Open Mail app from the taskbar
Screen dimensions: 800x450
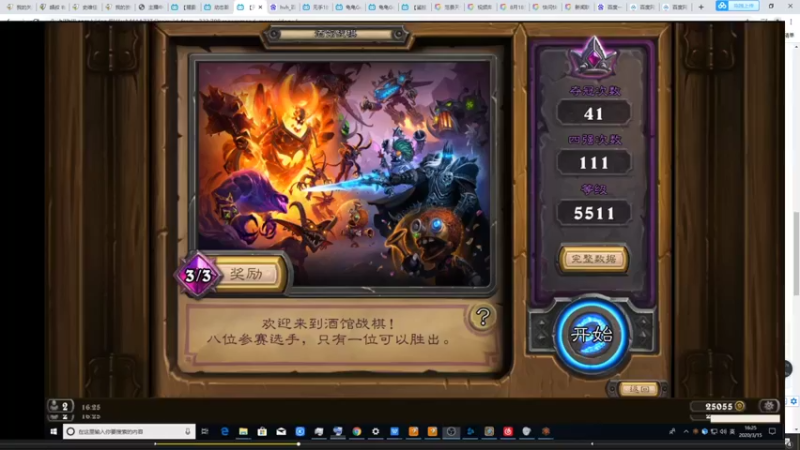281,432
